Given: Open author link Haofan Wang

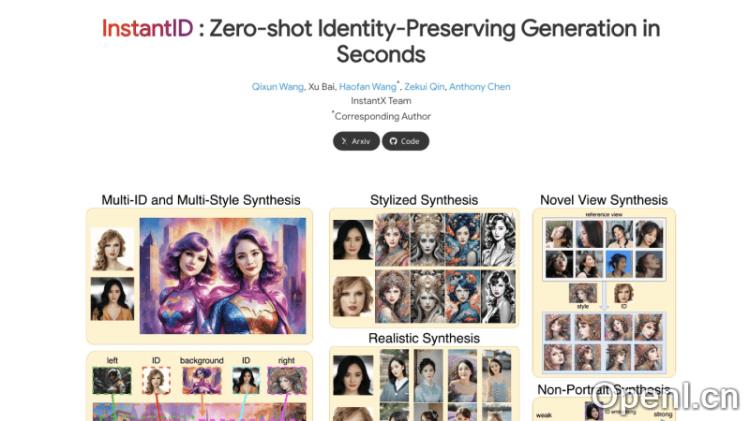Looking at the screenshot, I should pyautogui.click(x=368, y=87).
